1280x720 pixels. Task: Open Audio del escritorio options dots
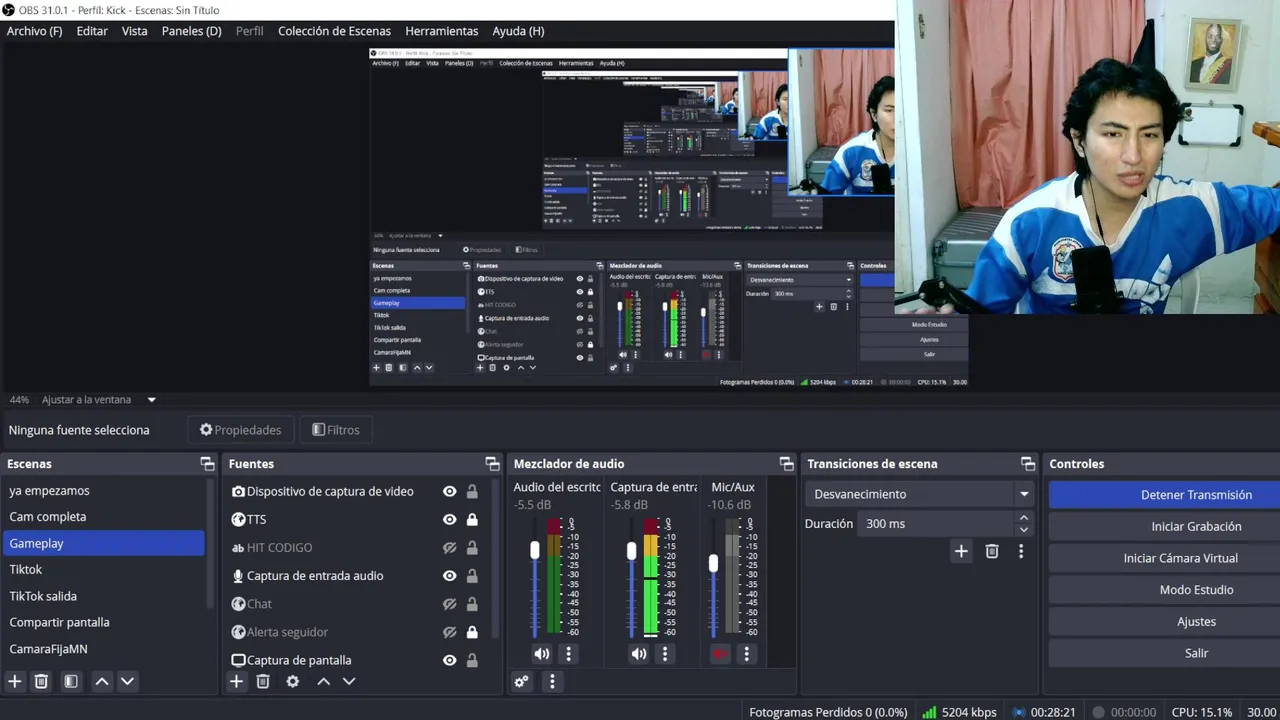(568, 654)
